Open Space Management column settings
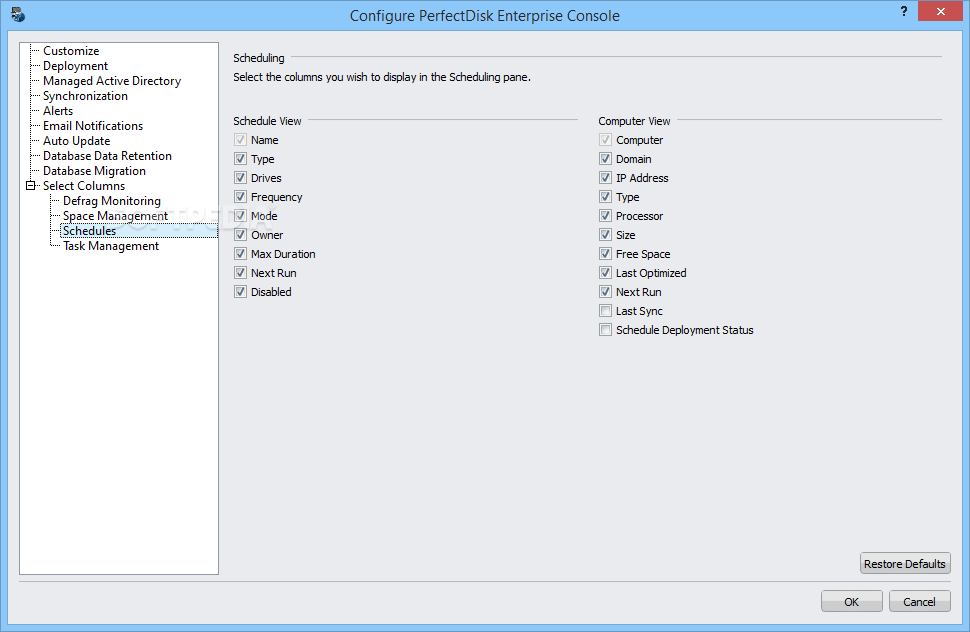Screen dimensions: 970x632 [116, 216]
